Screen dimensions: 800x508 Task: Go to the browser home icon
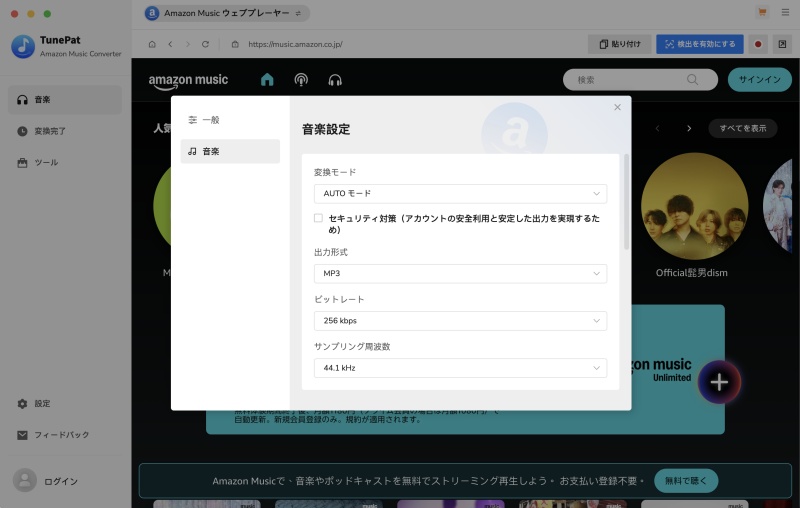(152, 44)
